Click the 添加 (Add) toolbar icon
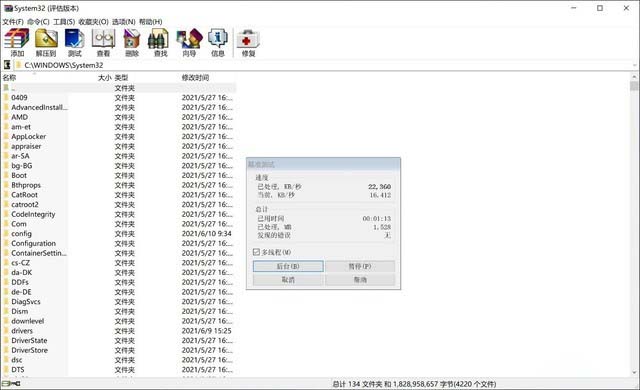Viewport: 640px width, 390px height. click(x=17, y=42)
